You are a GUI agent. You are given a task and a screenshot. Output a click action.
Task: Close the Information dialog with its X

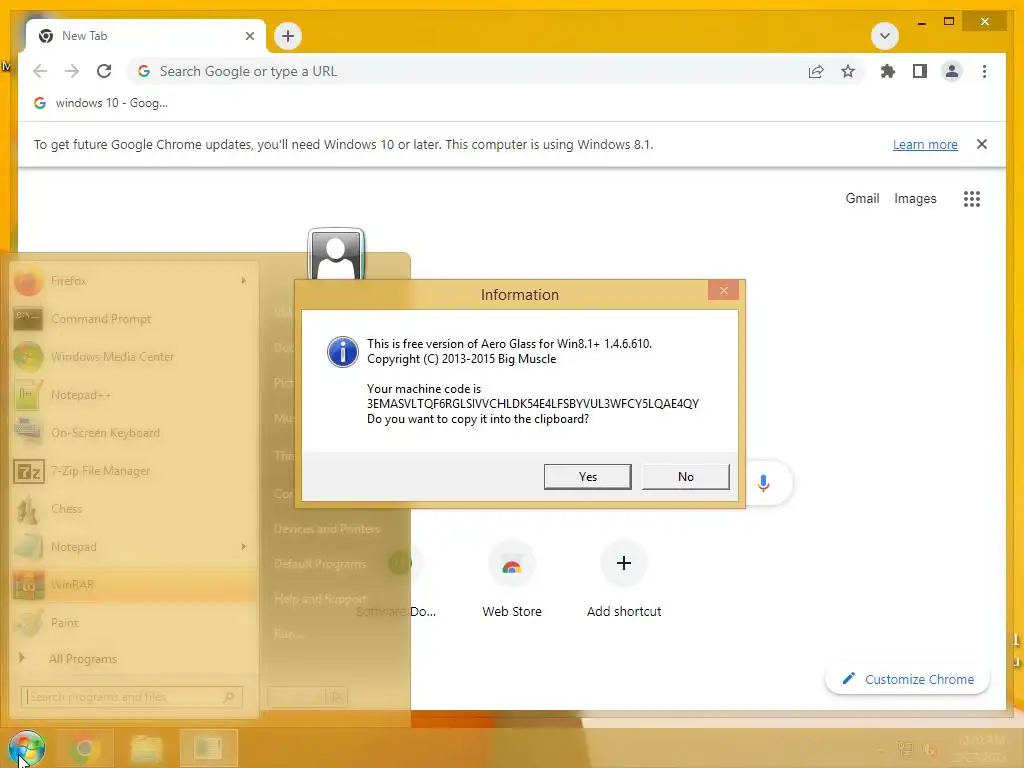pyautogui.click(x=723, y=291)
